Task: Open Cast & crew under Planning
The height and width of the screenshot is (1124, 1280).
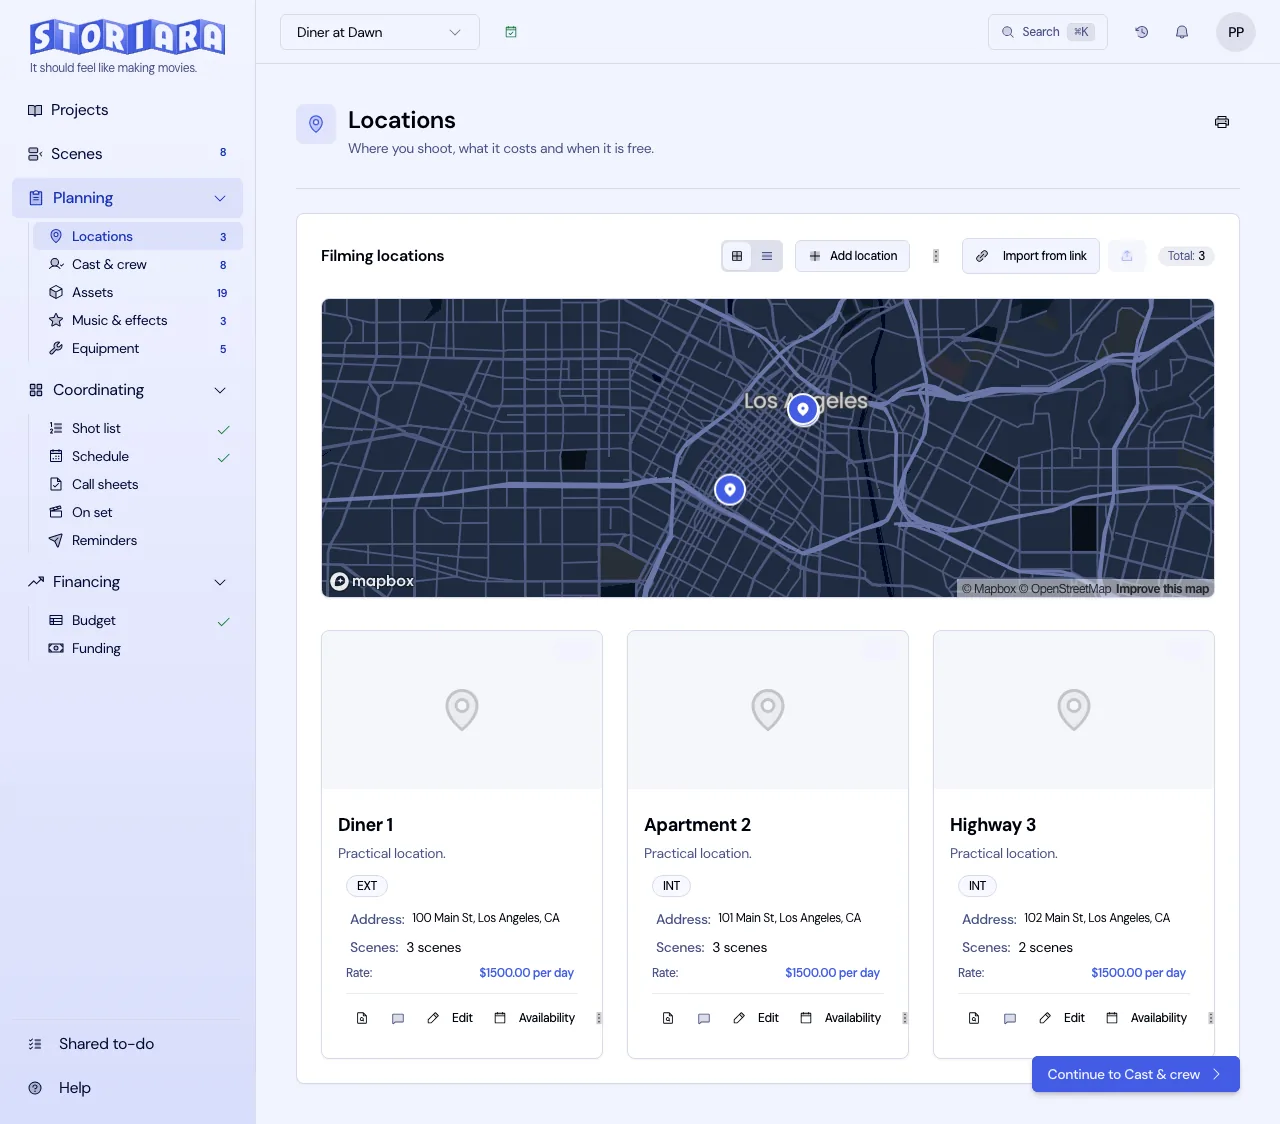Action: [x=138, y=264]
